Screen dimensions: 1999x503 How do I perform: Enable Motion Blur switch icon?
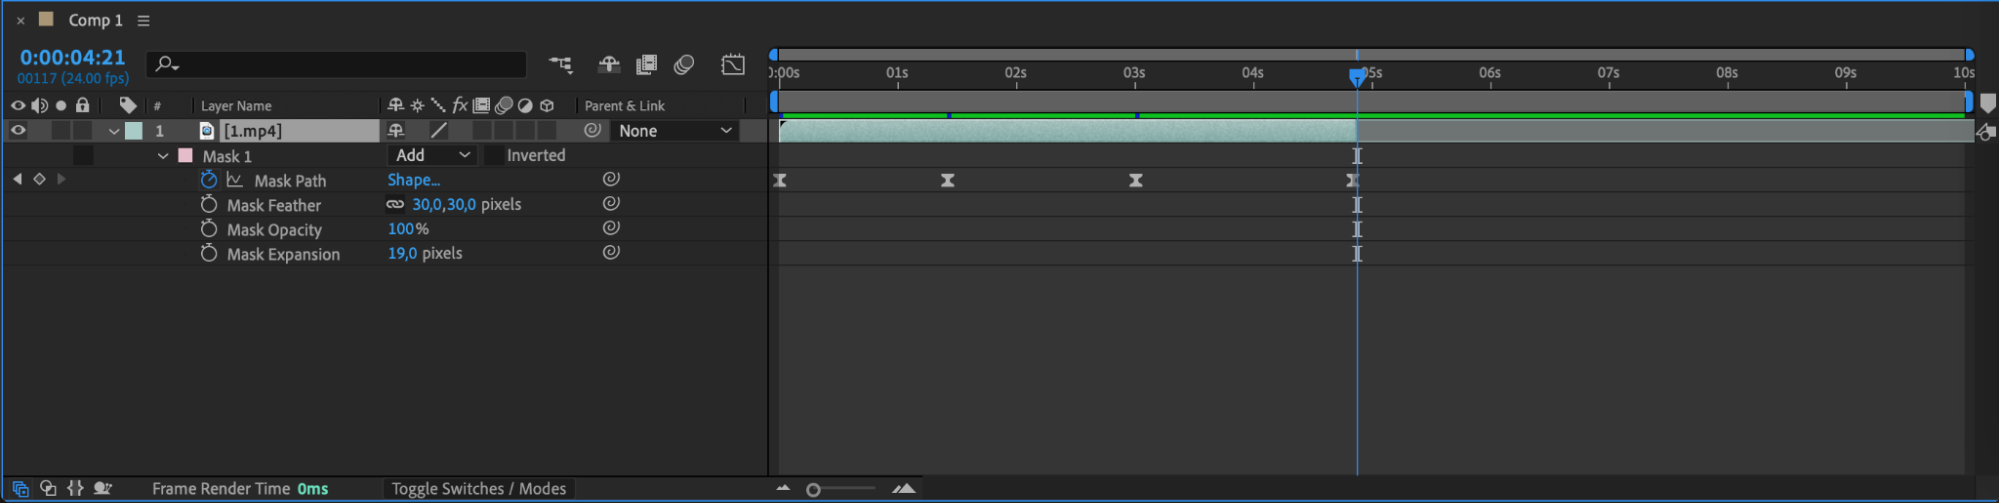point(684,65)
